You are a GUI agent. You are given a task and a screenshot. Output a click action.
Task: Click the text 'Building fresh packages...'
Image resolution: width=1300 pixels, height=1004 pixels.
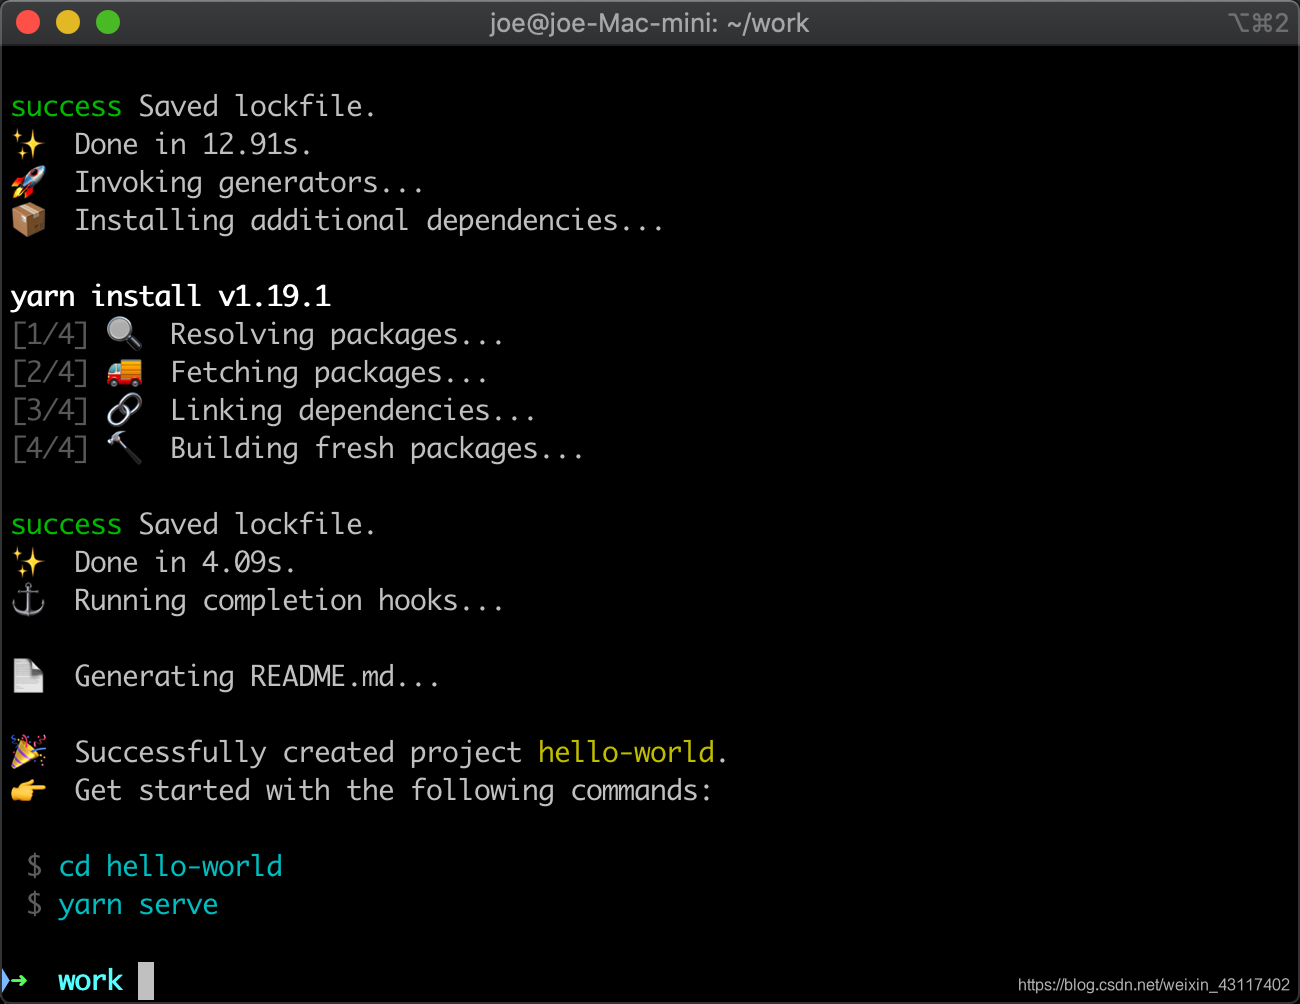click(x=377, y=448)
